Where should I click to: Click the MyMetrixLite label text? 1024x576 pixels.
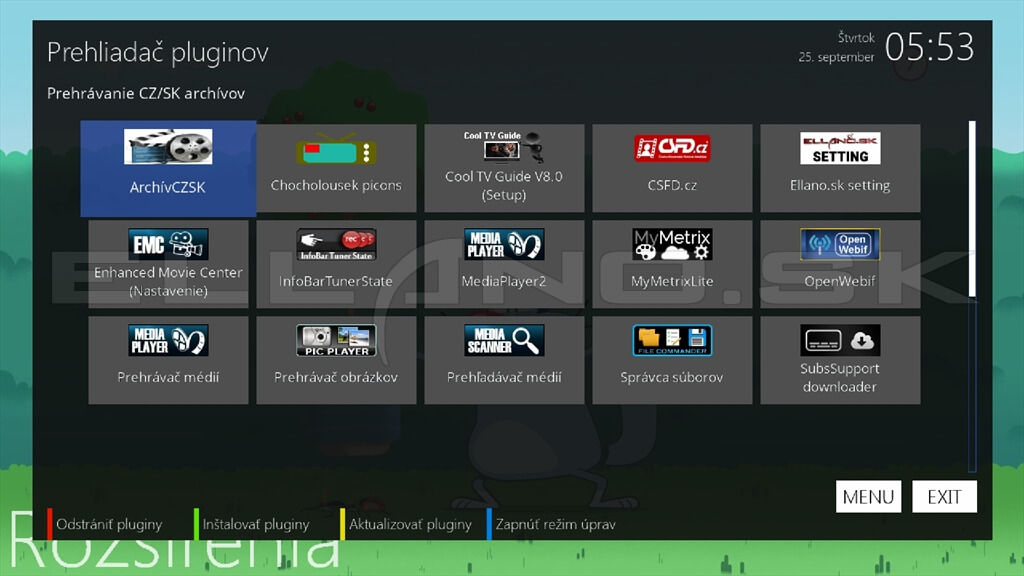[x=672, y=281]
